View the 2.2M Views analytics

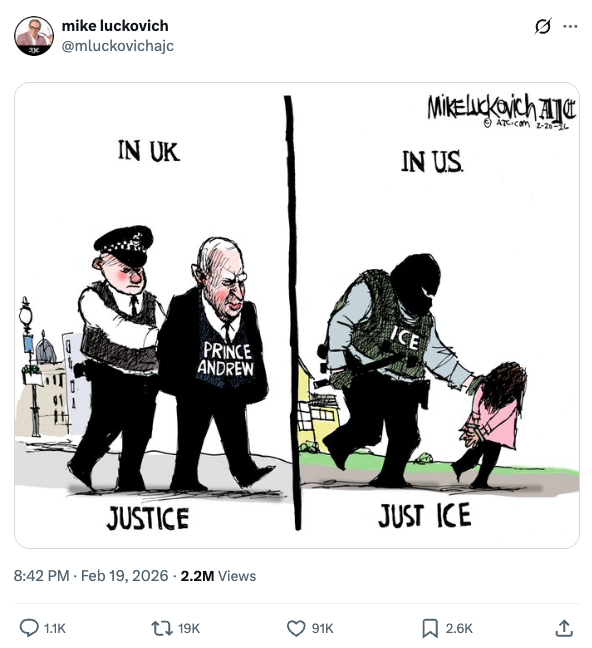click(218, 576)
